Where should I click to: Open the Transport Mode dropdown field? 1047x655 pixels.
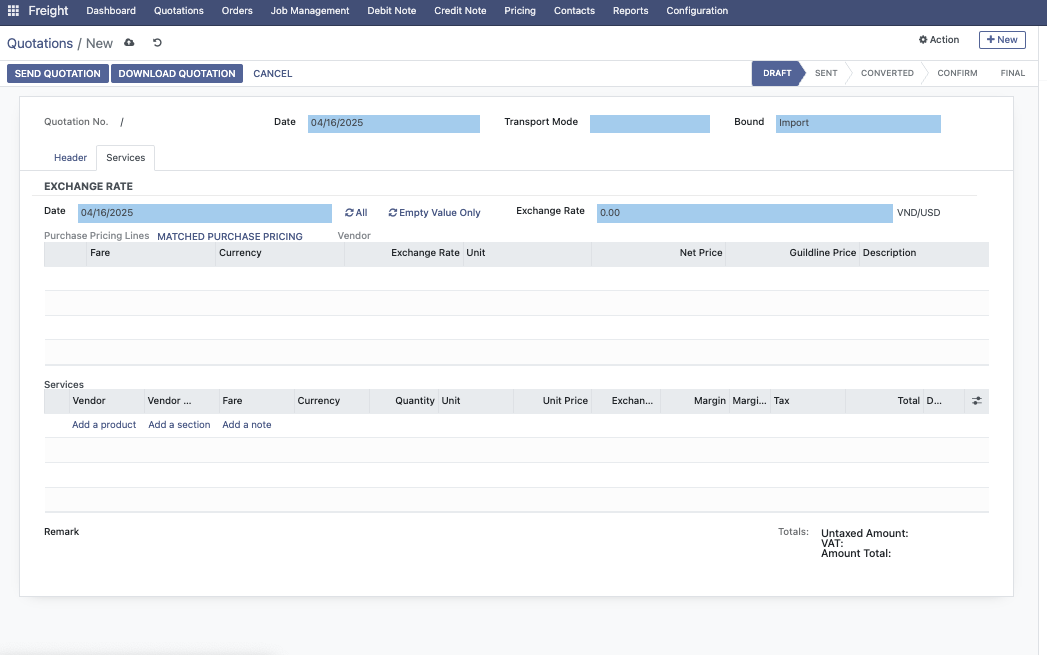pyautogui.click(x=649, y=123)
